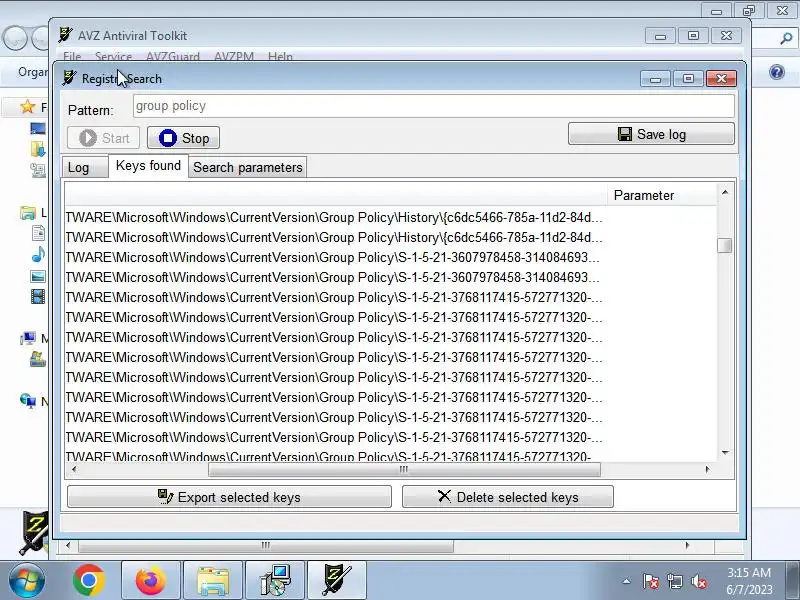Open the Keys found tab
The height and width of the screenshot is (600, 800).
click(x=148, y=165)
